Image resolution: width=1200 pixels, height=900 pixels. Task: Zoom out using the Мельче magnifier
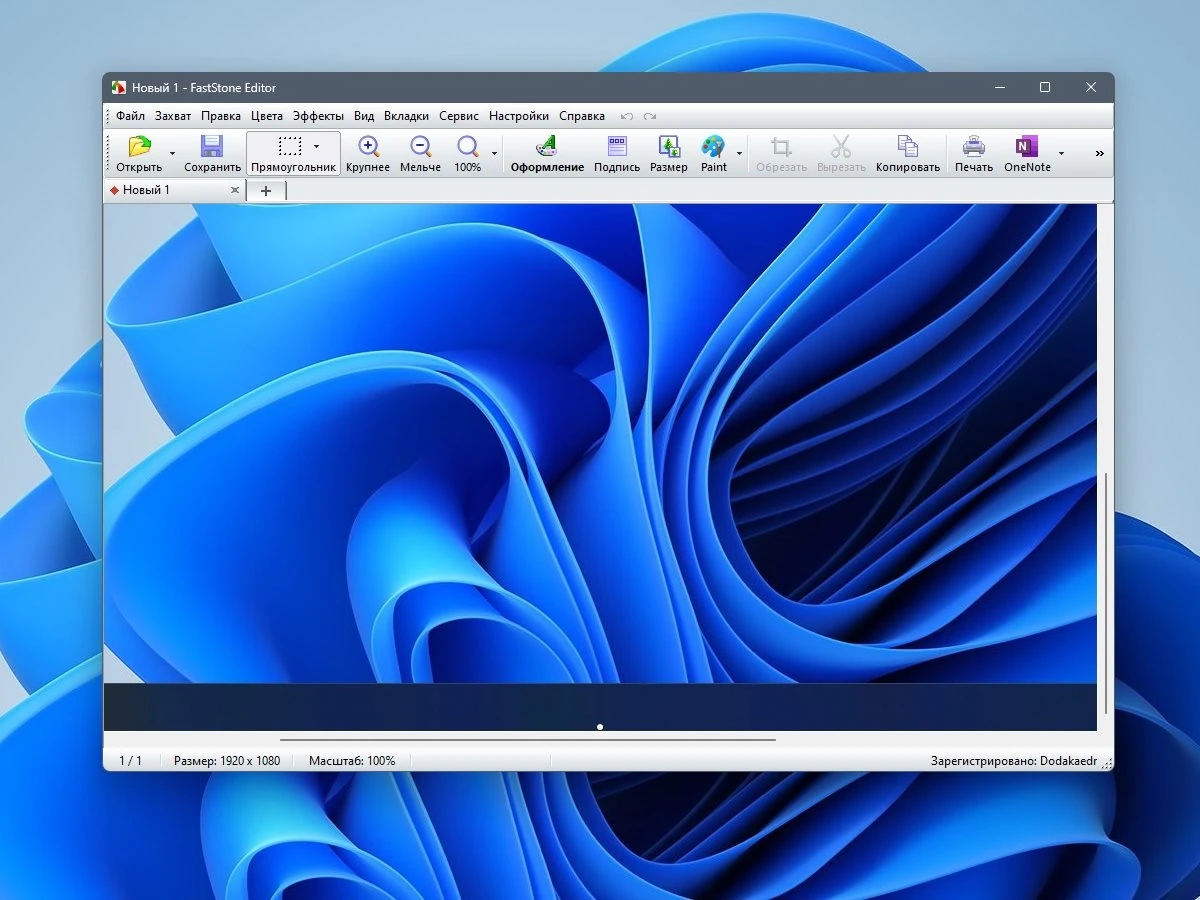coord(420,153)
